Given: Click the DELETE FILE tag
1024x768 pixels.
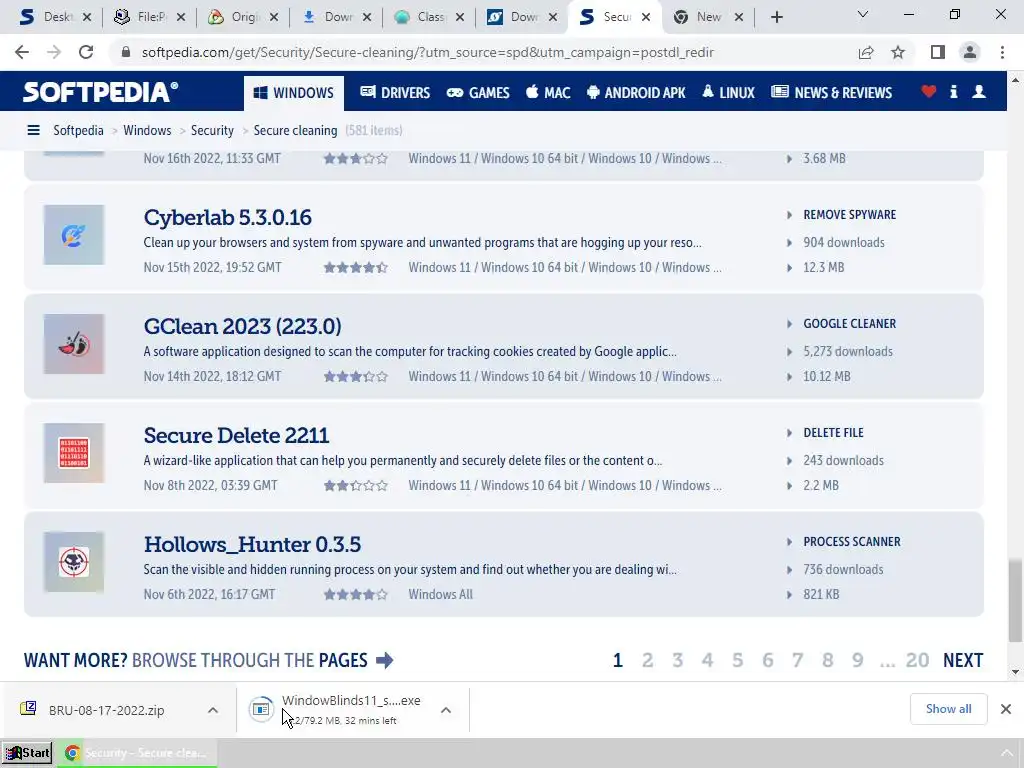Looking at the screenshot, I should (x=833, y=433).
